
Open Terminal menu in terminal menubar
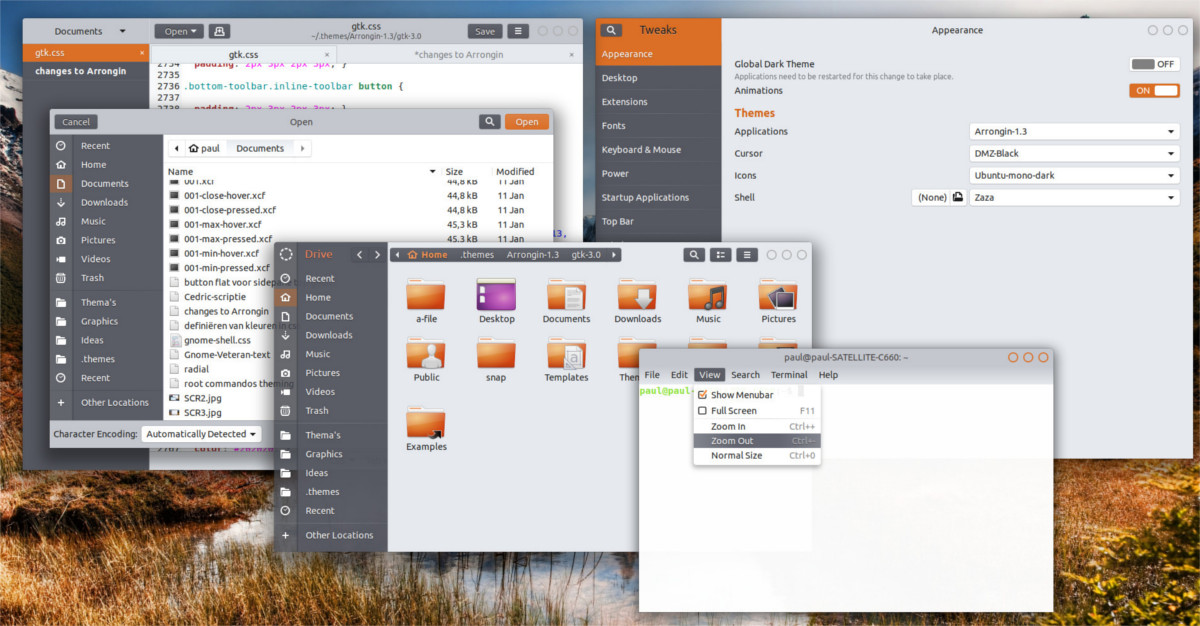click(789, 375)
